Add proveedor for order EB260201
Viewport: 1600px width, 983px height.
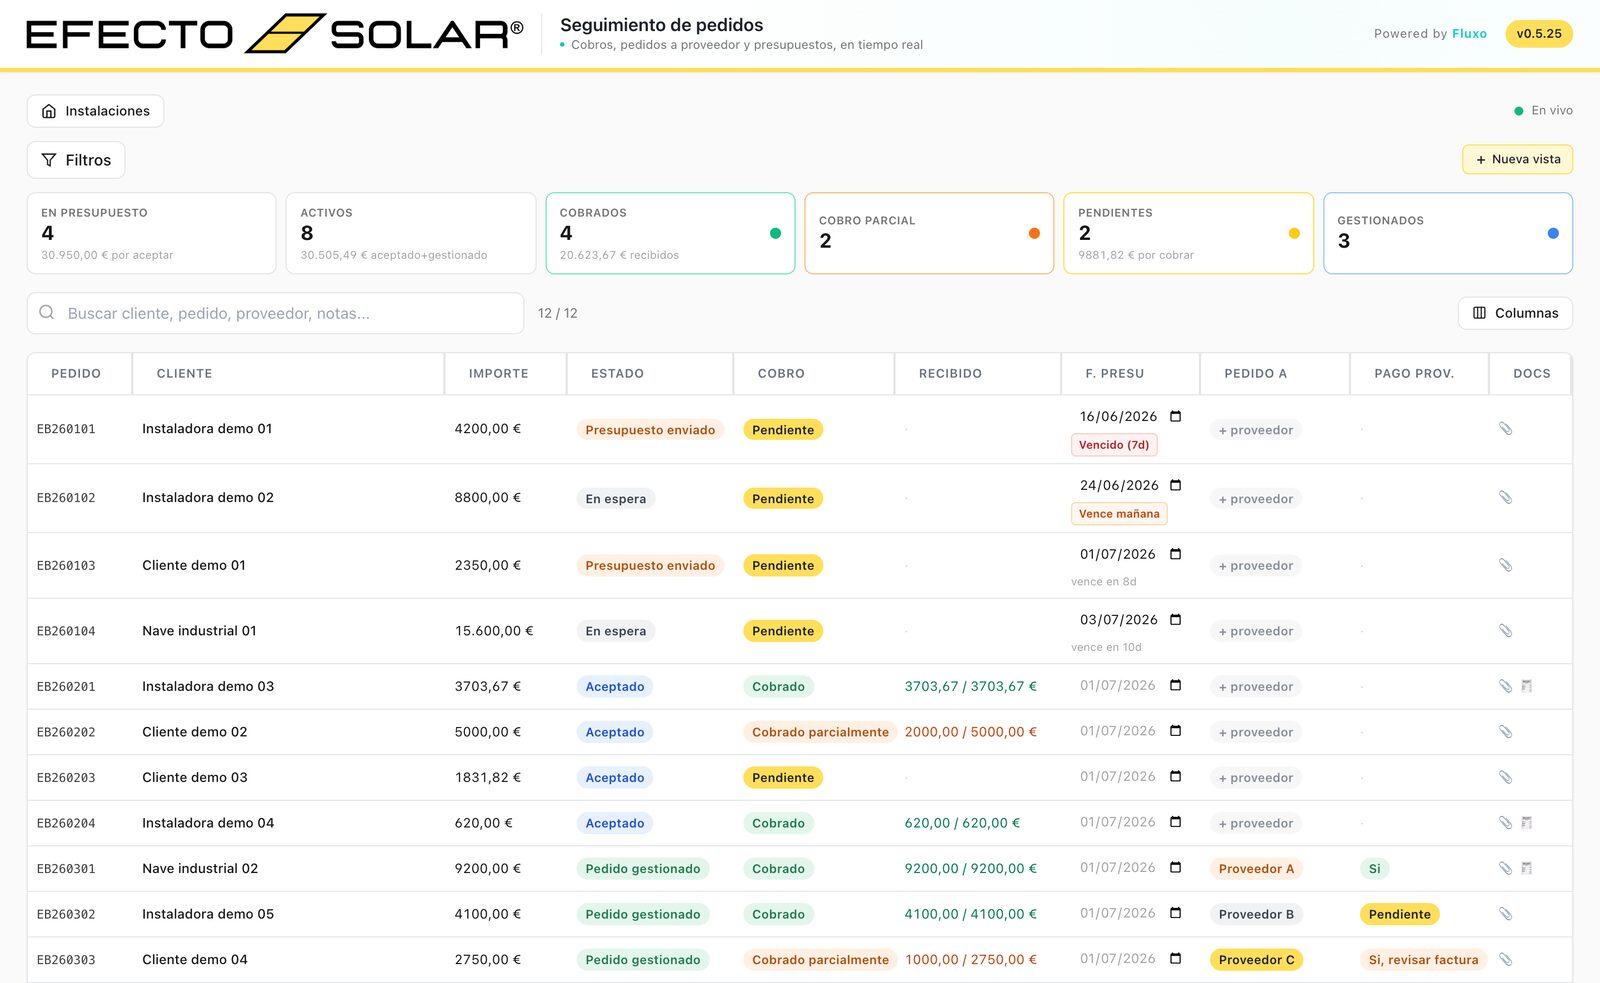click(1255, 687)
